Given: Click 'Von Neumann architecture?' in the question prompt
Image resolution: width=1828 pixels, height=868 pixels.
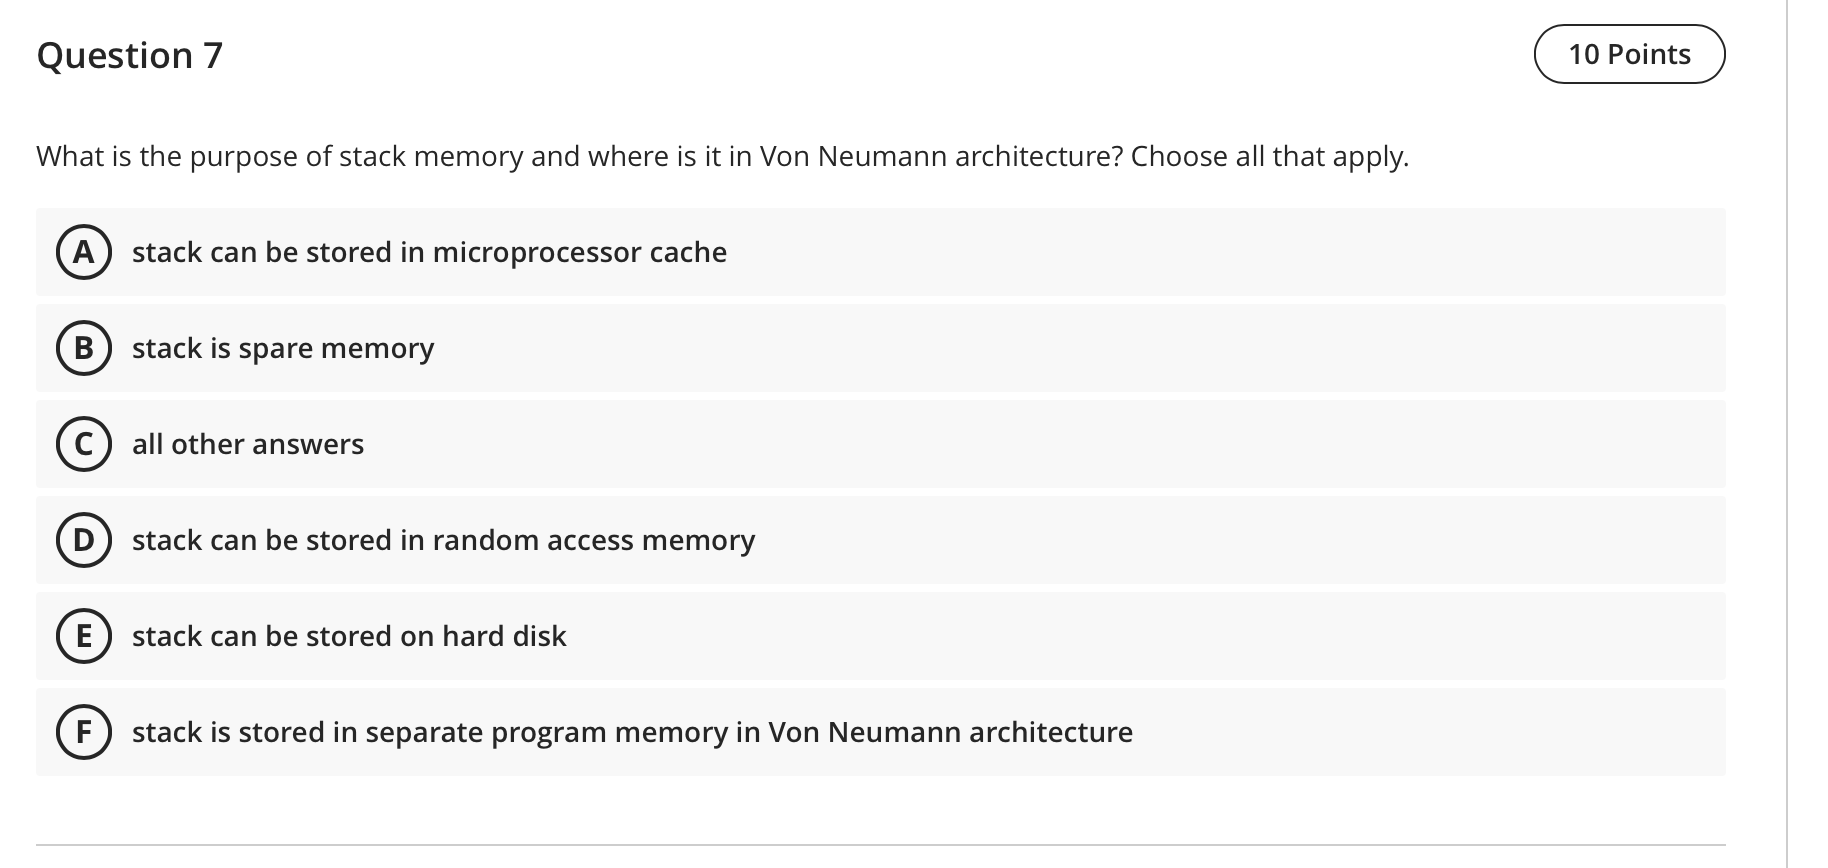Looking at the screenshot, I should [x=941, y=156].
